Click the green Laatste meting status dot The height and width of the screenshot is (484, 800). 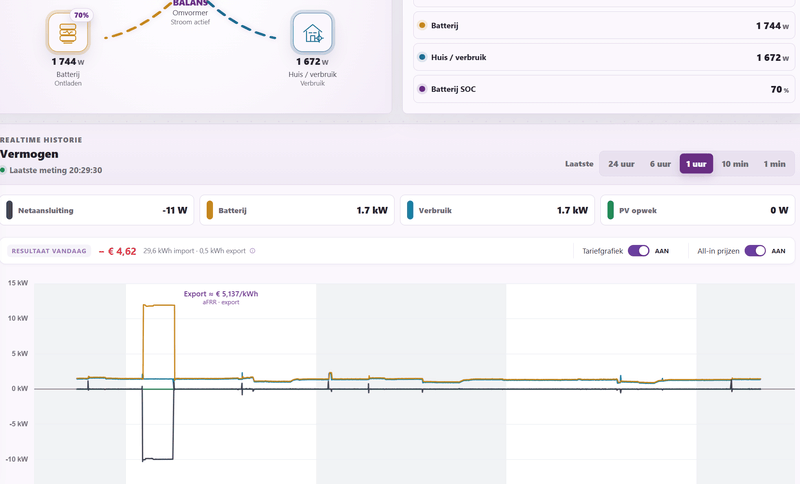(3, 170)
